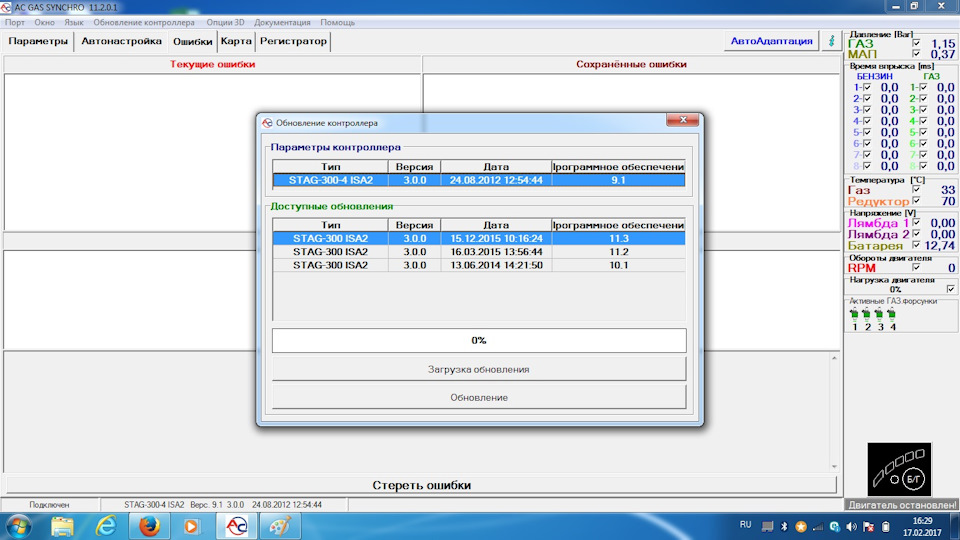Click the Загрузка обновления button

tap(479, 369)
